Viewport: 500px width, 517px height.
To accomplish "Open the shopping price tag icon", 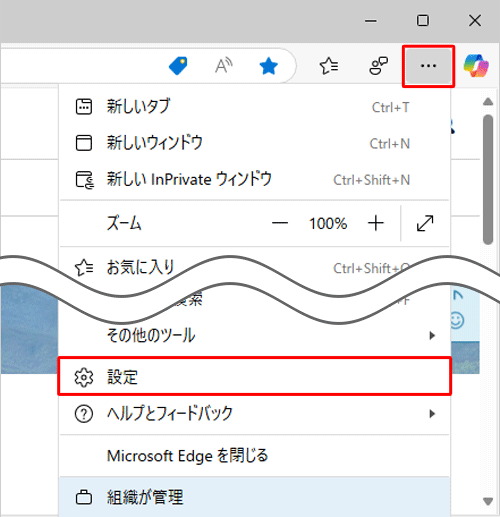I will tap(178, 66).
